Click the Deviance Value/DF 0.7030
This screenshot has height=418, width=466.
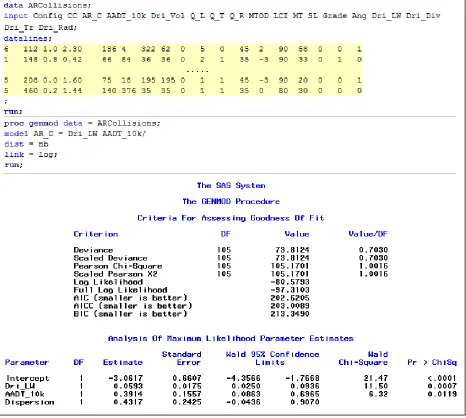373,250
